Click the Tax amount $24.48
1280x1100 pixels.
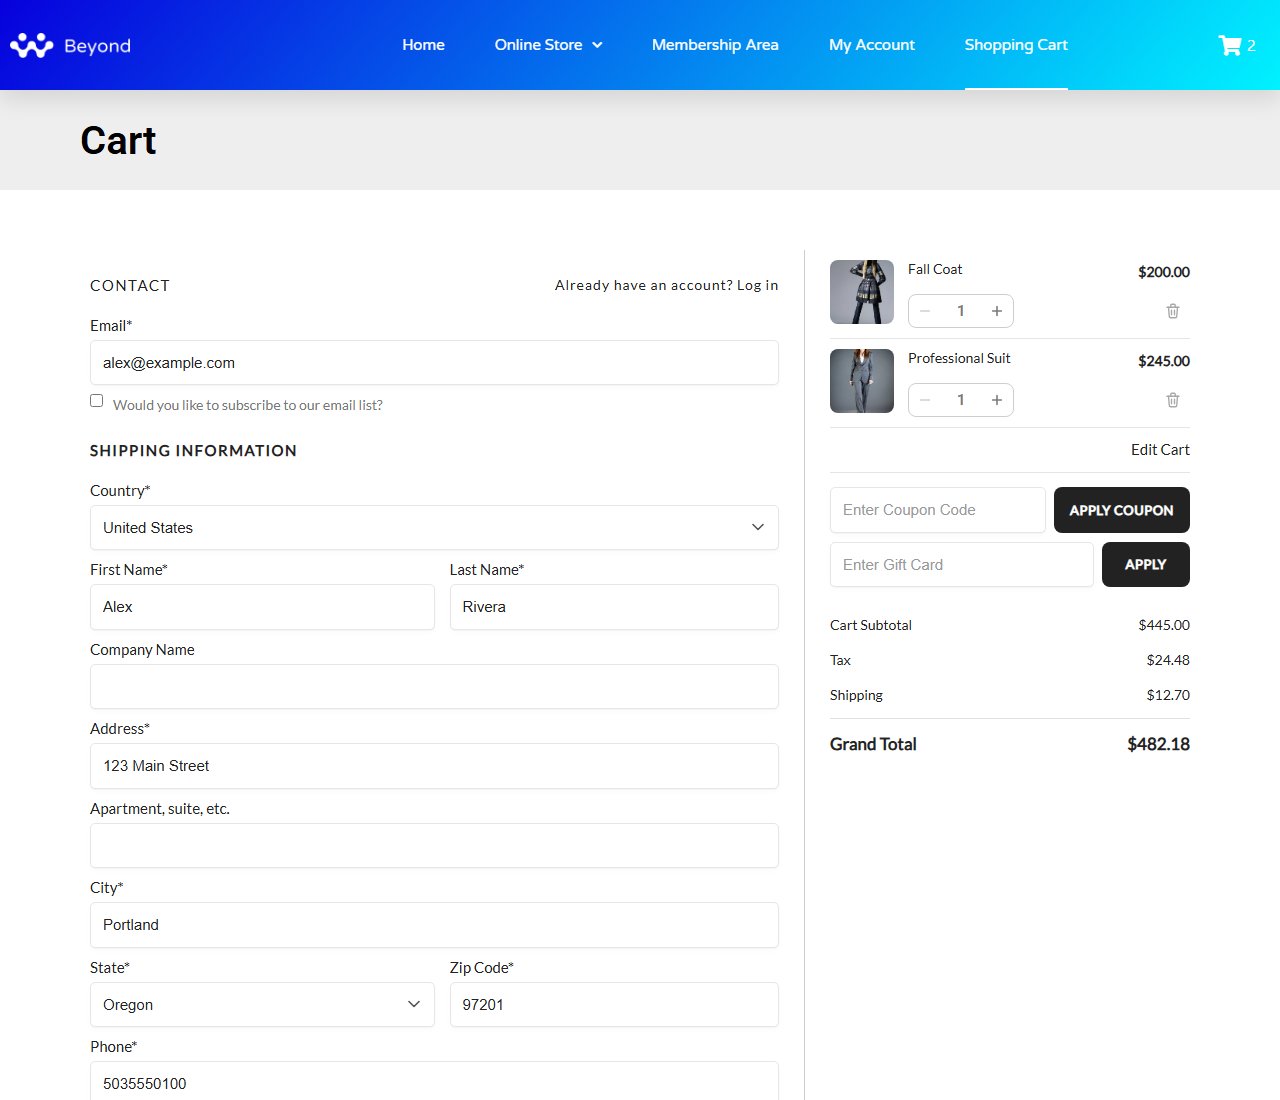(1168, 660)
